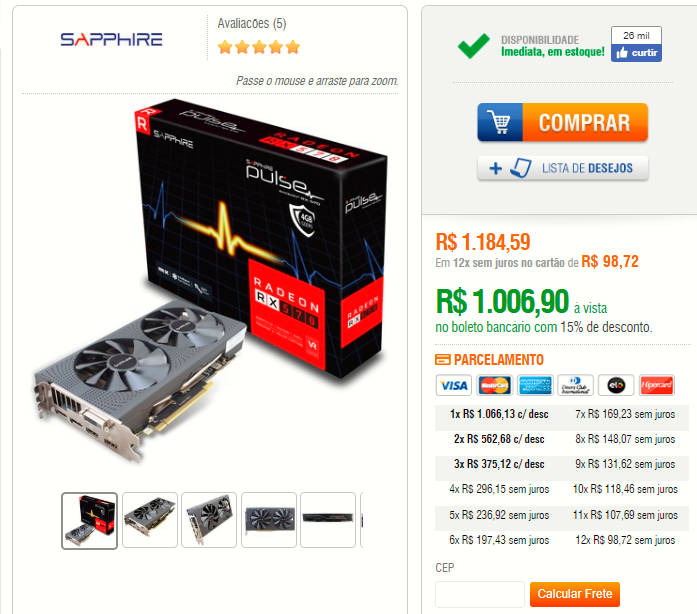Select the second thumbnail showing angled card
Image resolution: width=697 pixels, height=614 pixels.
(x=150, y=520)
